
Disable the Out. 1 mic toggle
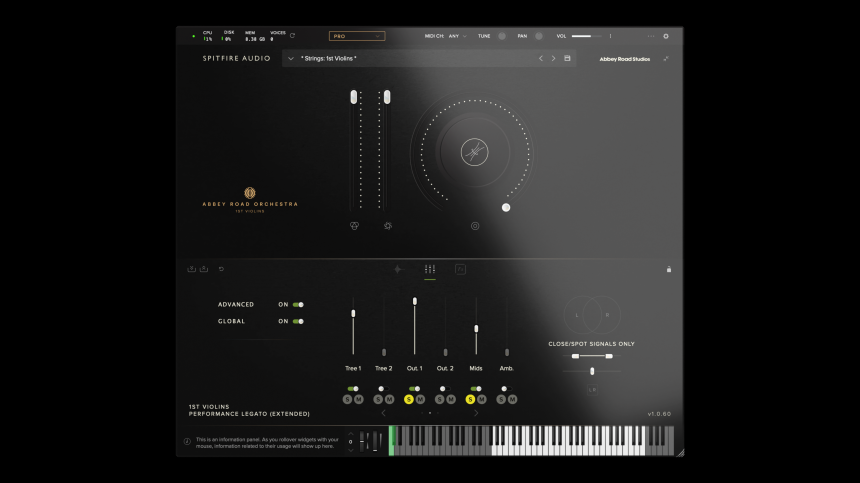[415, 389]
